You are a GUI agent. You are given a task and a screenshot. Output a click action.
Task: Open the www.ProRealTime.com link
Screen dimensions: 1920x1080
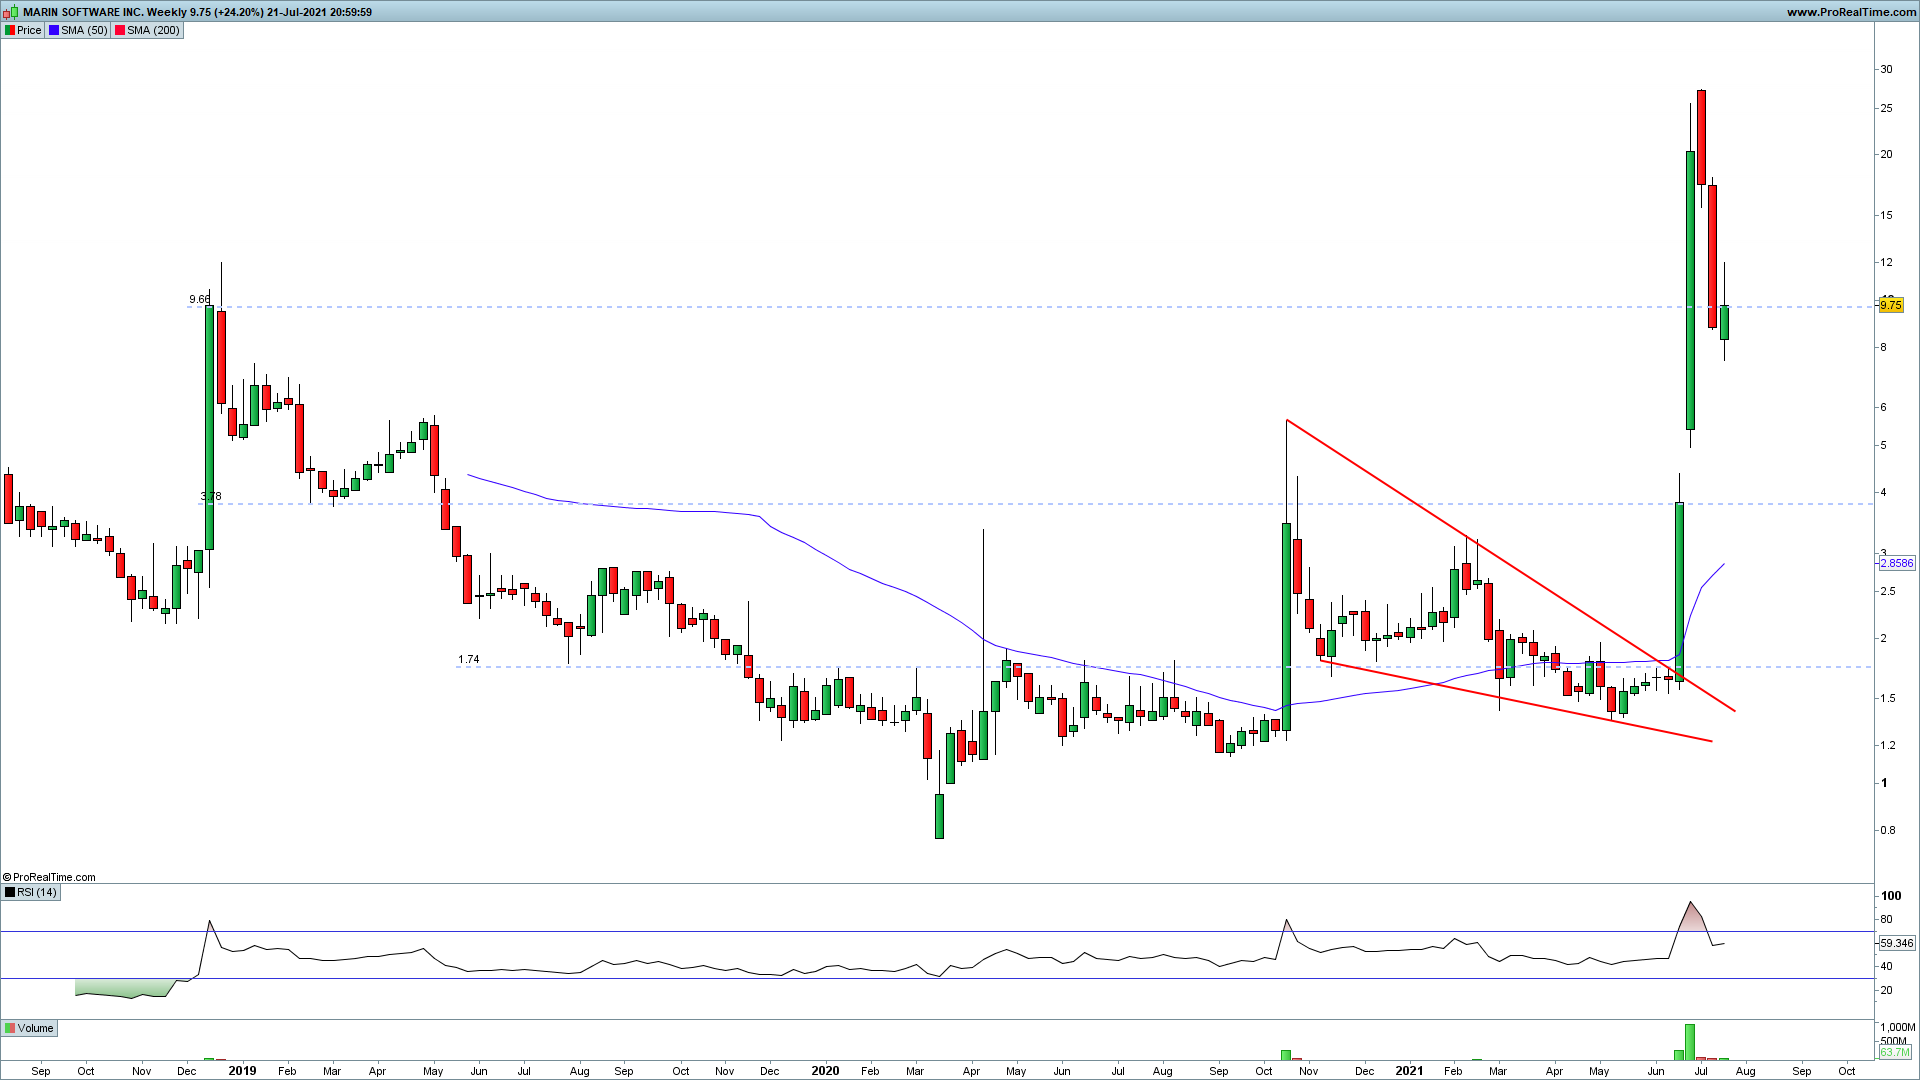pos(1851,12)
